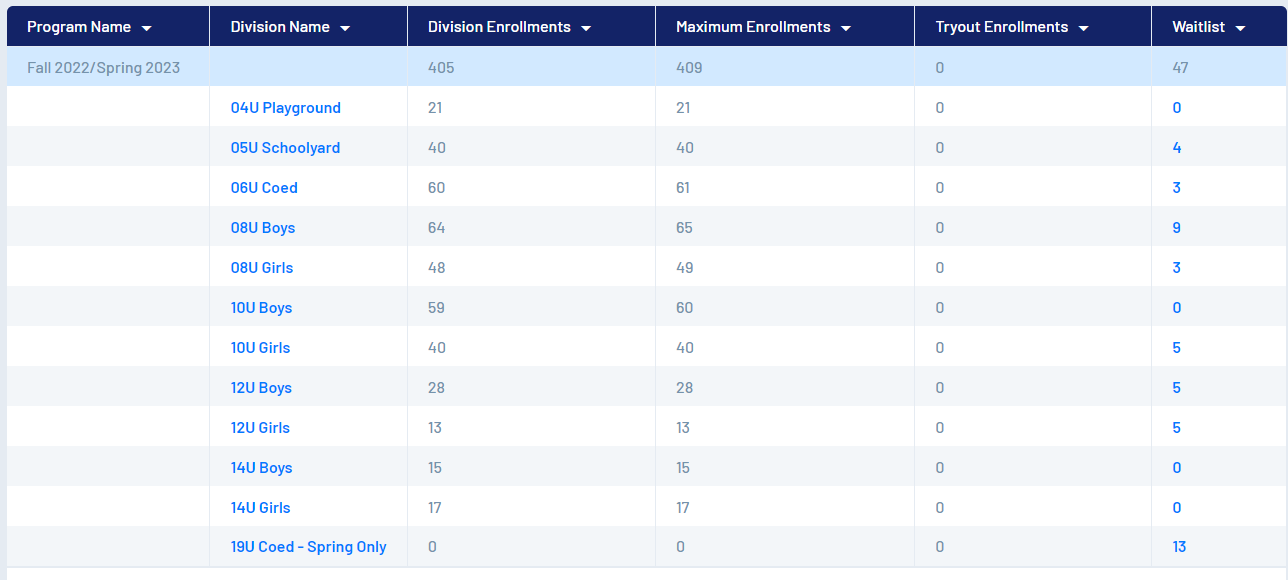Open 08U Boys division details
The width and height of the screenshot is (1288, 580).
pyautogui.click(x=263, y=228)
